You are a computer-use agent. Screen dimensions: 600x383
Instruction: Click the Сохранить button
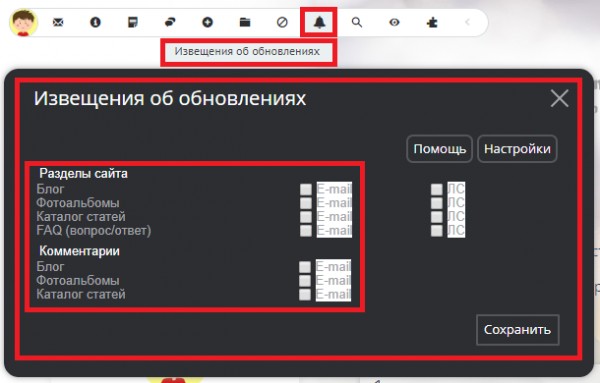517,329
